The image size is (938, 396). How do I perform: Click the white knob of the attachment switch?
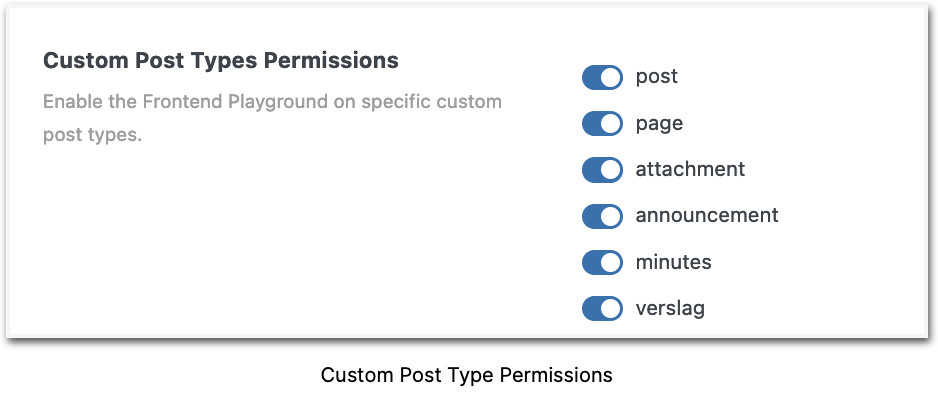pyautogui.click(x=611, y=170)
